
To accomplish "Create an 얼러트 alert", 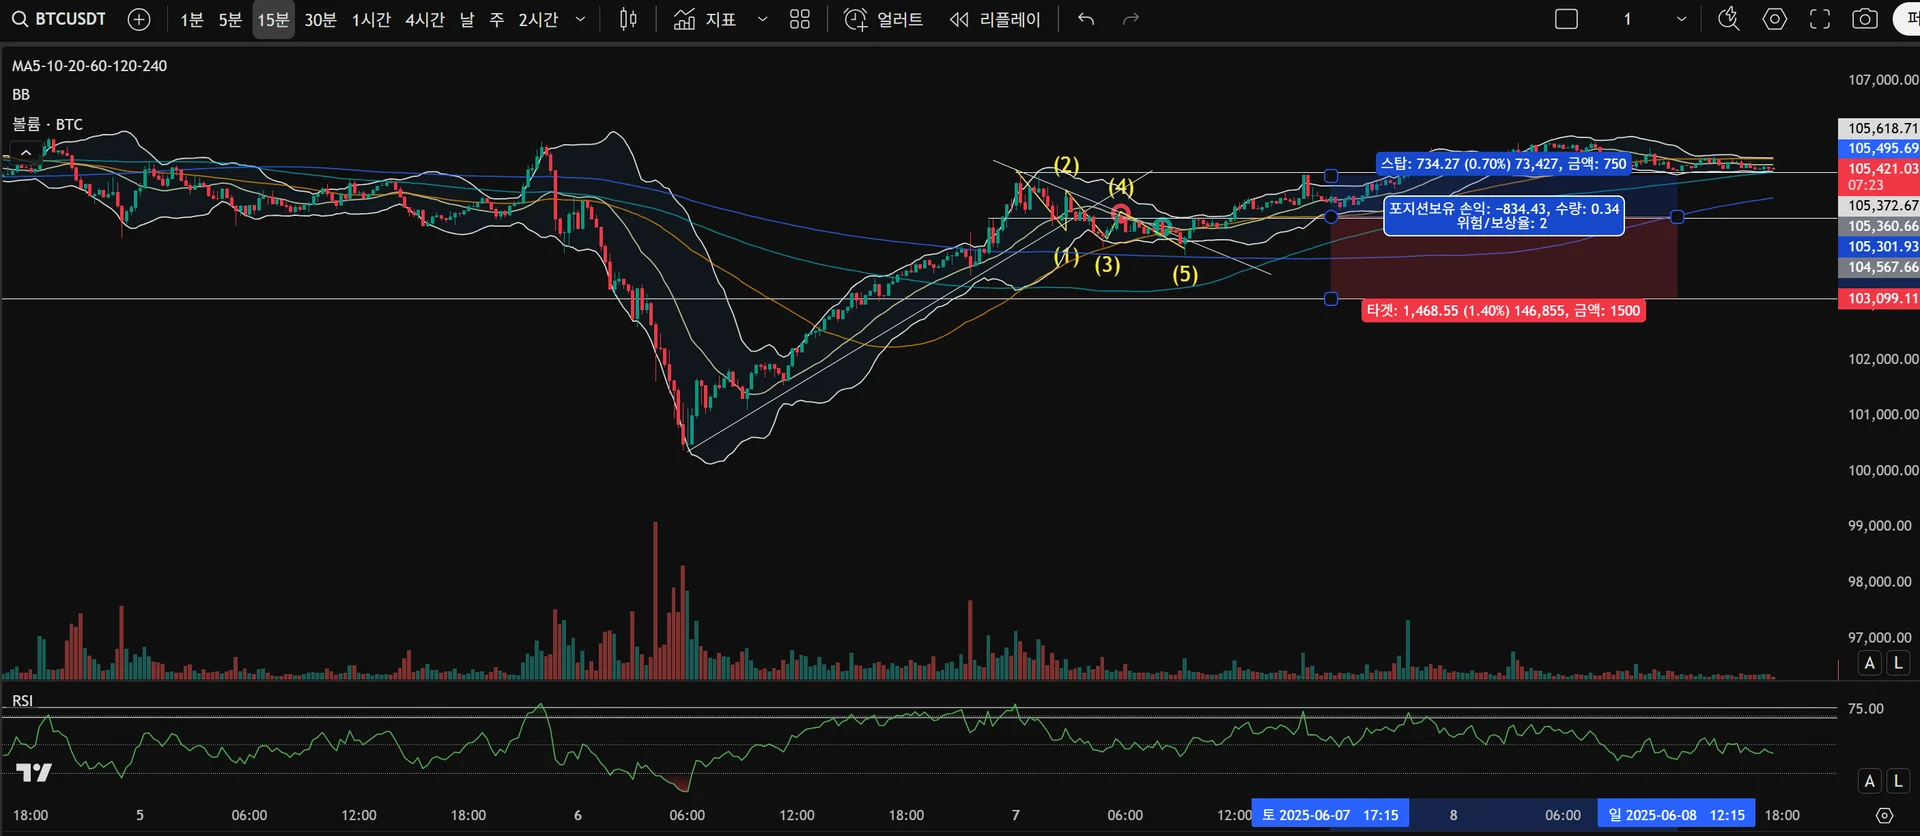I will [x=884, y=19].
